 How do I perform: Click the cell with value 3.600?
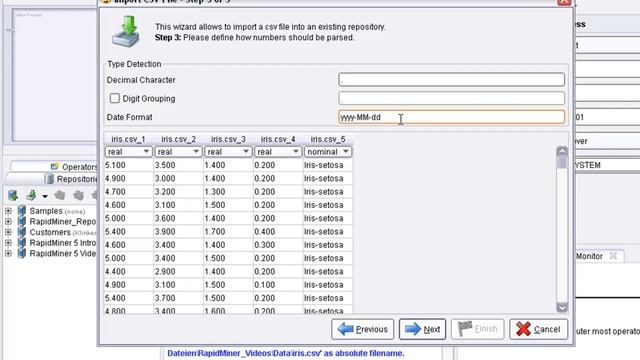pyautogui.click(x=178, y=218)
